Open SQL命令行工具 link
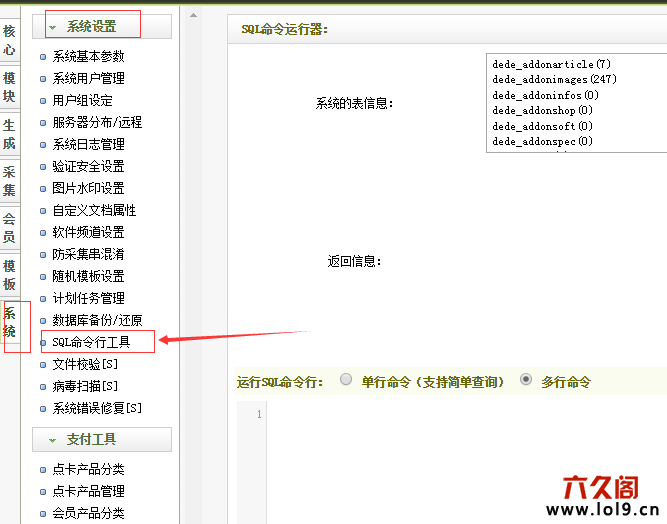667x524 pixels. tap(91, 342)
